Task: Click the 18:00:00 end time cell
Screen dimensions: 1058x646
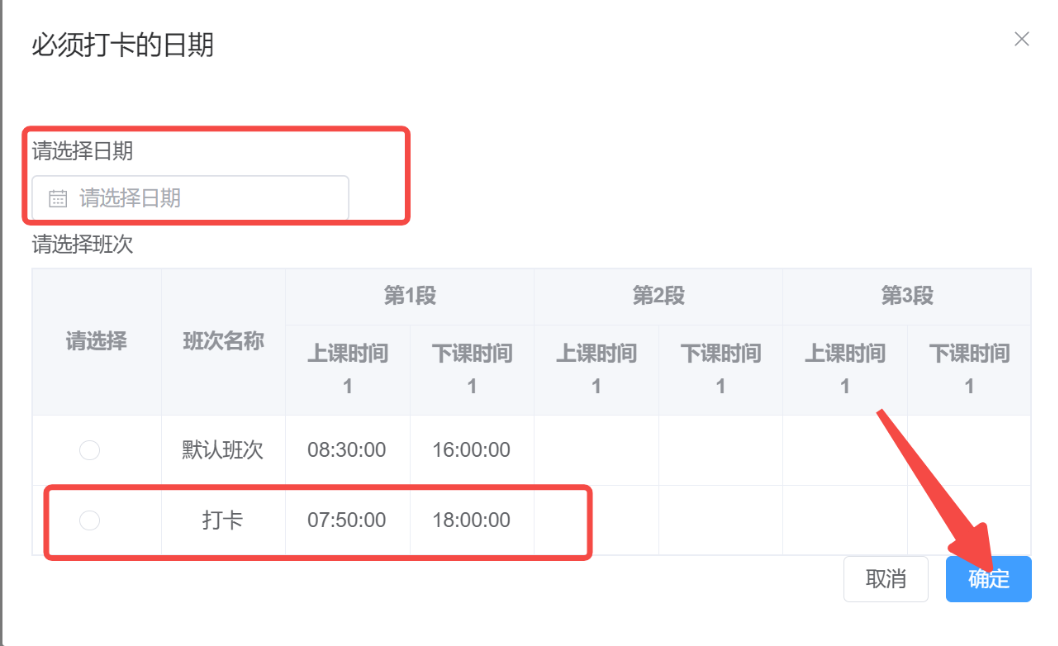Action: [x=471, y=520]
